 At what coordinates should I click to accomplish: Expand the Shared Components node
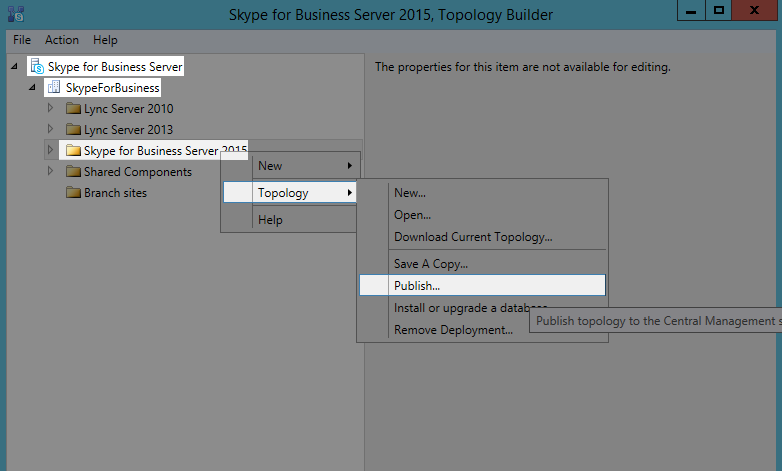click(x=50, y=171)
